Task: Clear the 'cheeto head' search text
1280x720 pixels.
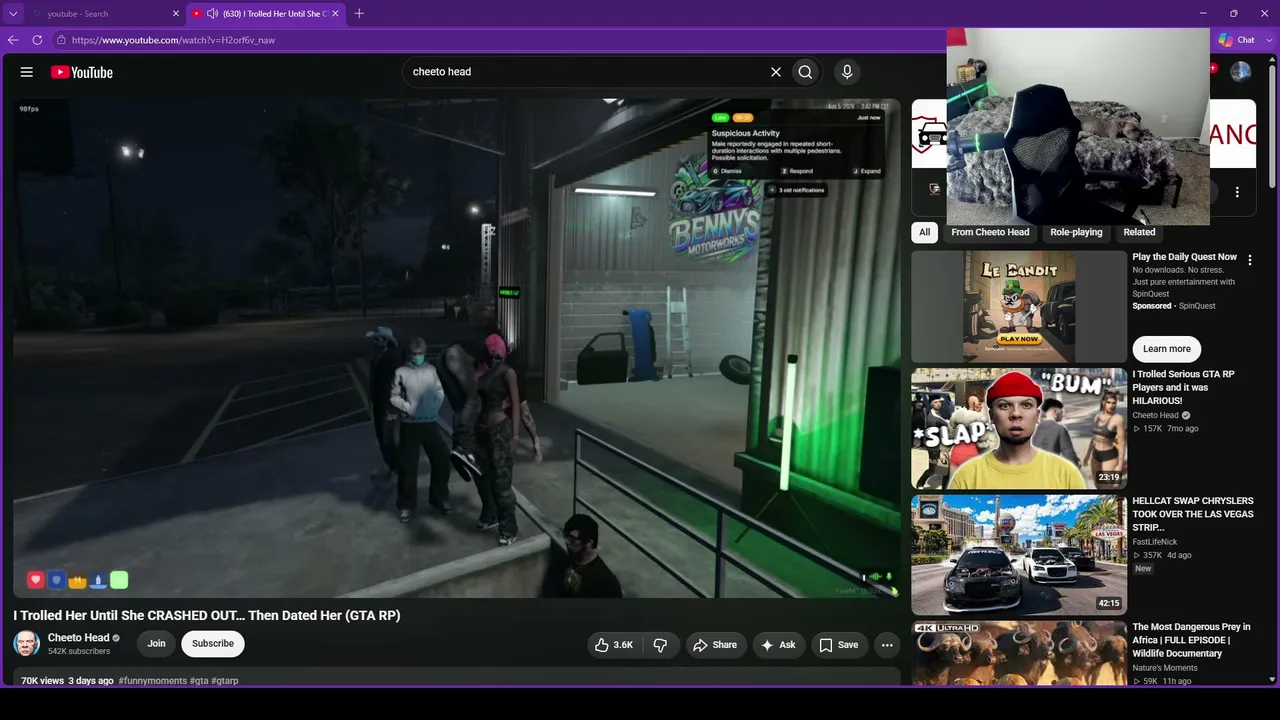Action: coord(775,72)
